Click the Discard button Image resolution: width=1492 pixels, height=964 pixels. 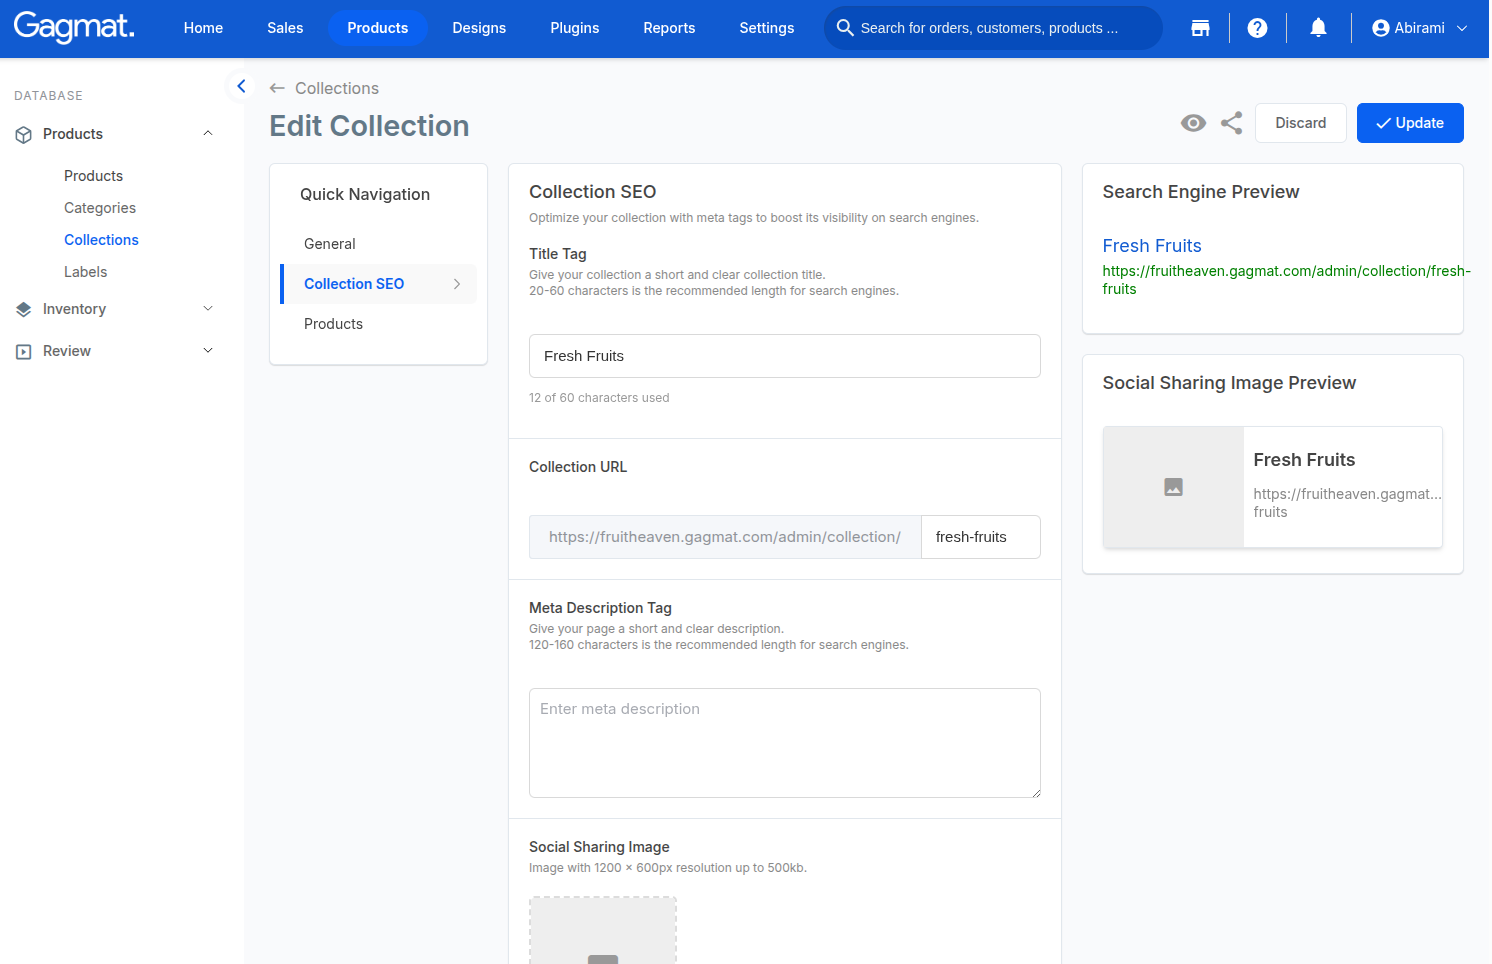click(1301, 123)
